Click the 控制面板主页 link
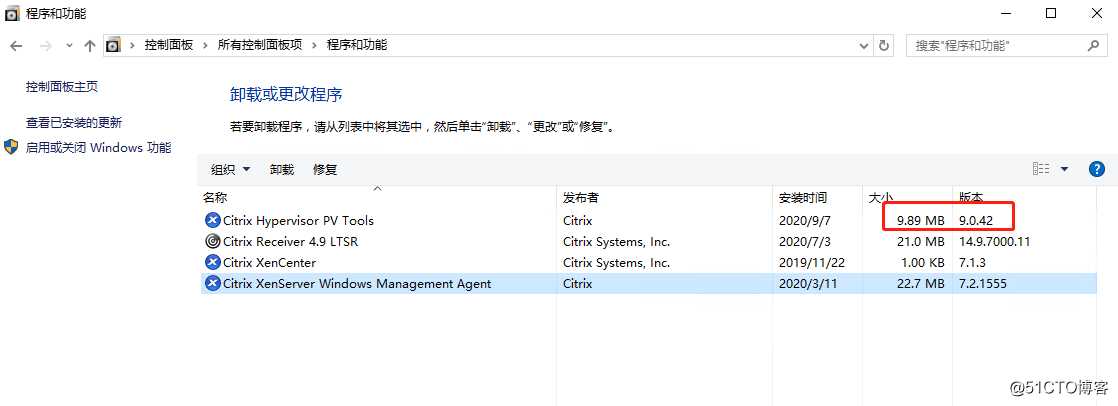This screenshot has height=406, width=1118. pos(62,86)
